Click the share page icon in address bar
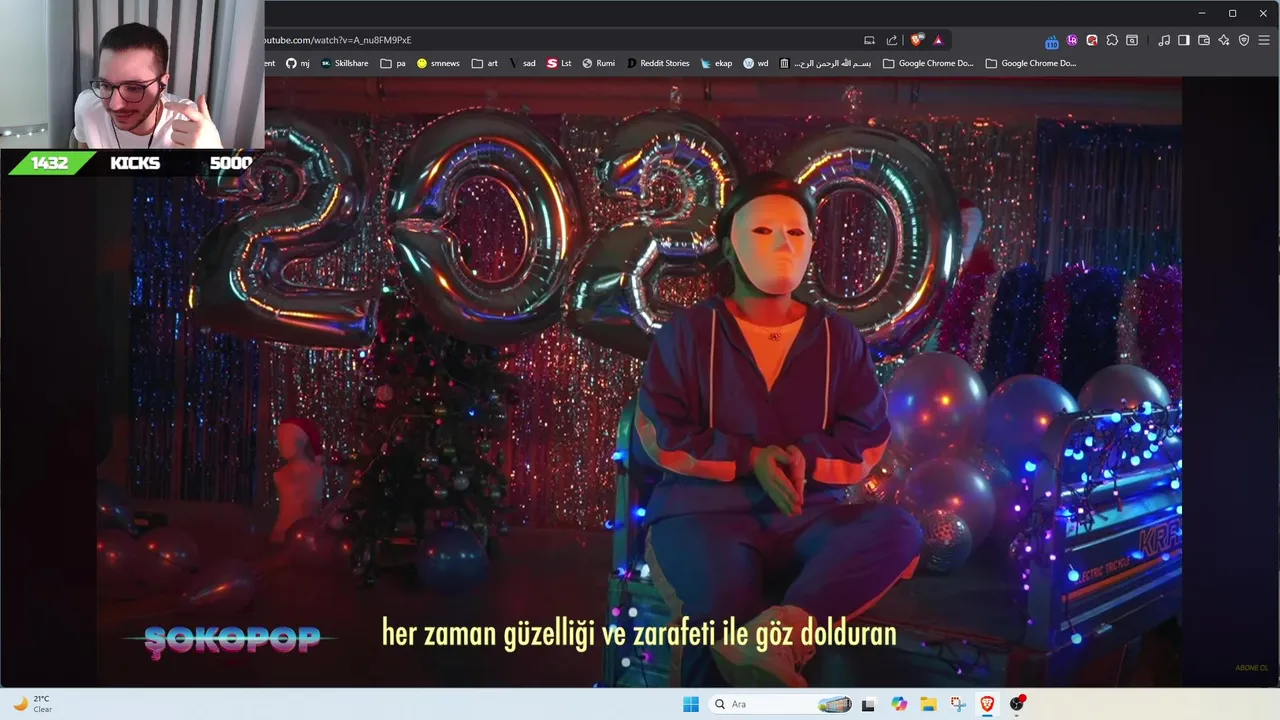The width and height of the screenshot is (1280, 720). (x=892, y=40)
